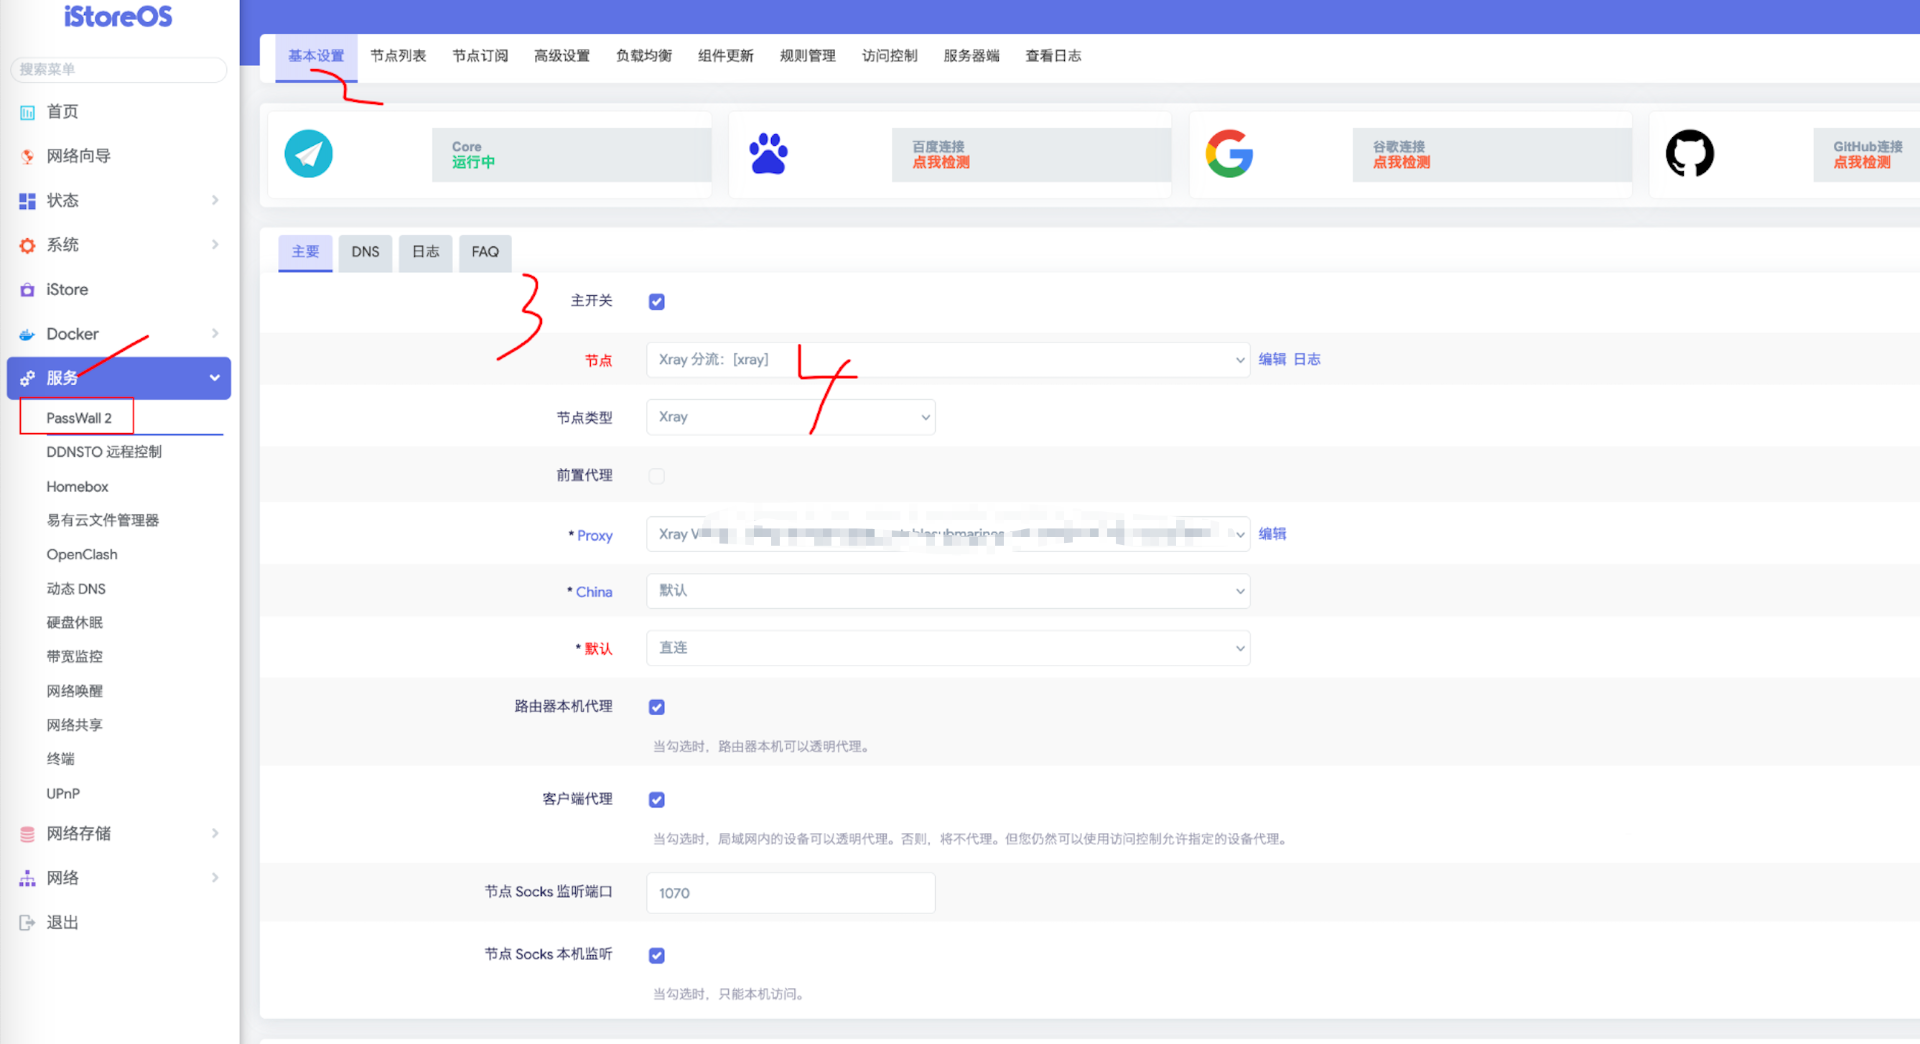Click the Socks 监听端口 input field
Screen dimensions: 1920x1044
790,893
